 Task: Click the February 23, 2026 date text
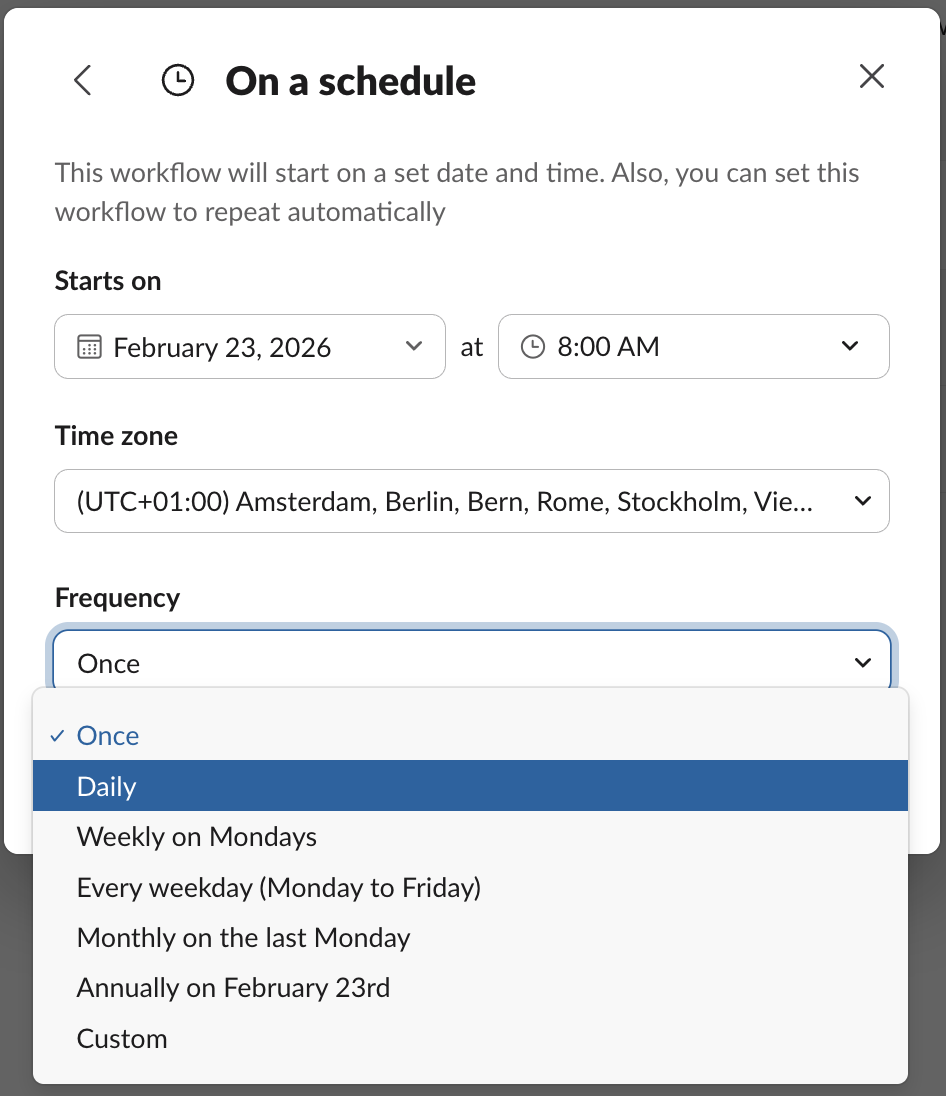[222, 347]
